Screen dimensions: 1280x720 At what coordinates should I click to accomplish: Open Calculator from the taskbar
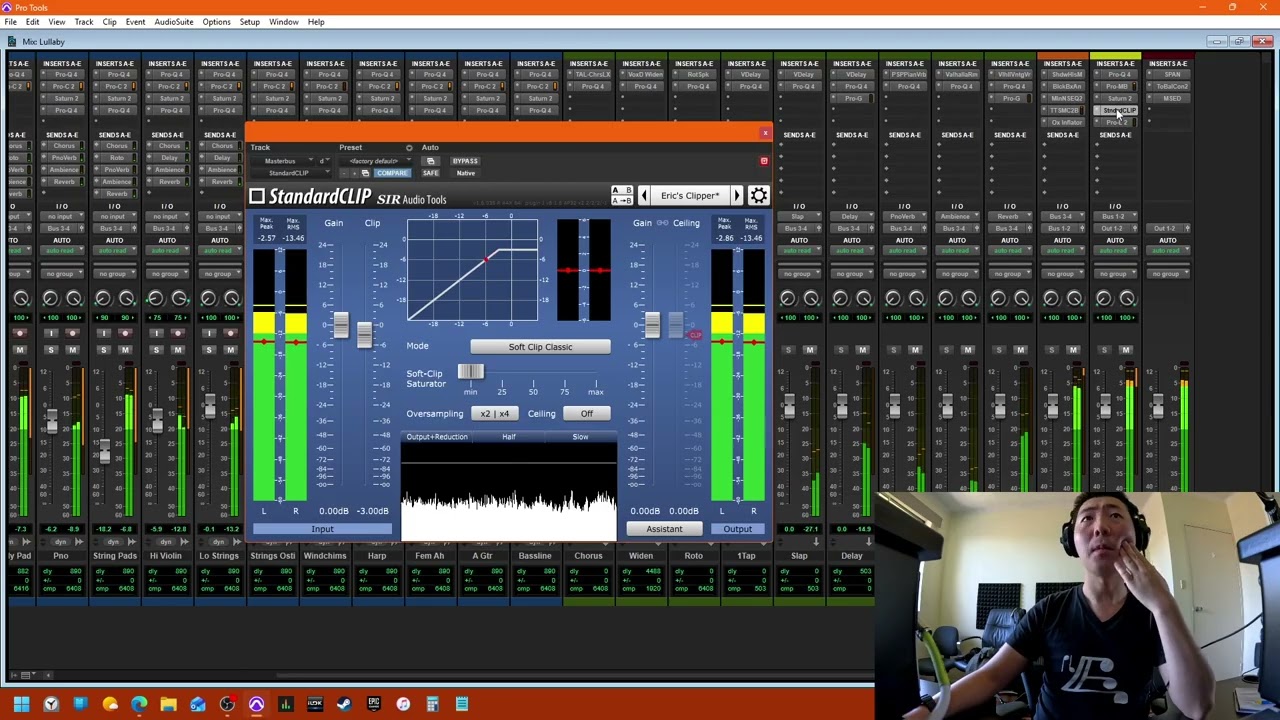pos(432,704)
